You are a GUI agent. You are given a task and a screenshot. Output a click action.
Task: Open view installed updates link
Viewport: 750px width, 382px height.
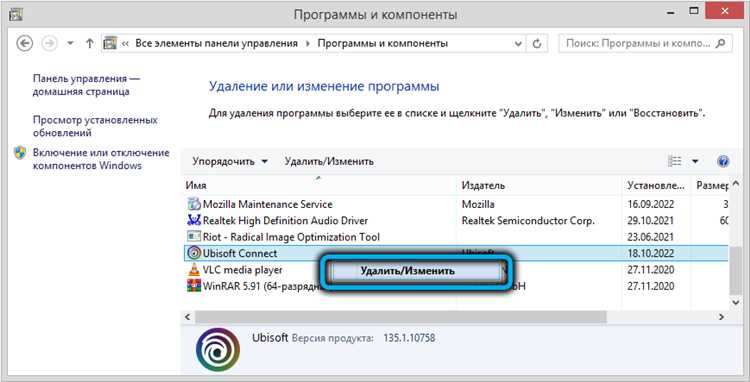95,126
